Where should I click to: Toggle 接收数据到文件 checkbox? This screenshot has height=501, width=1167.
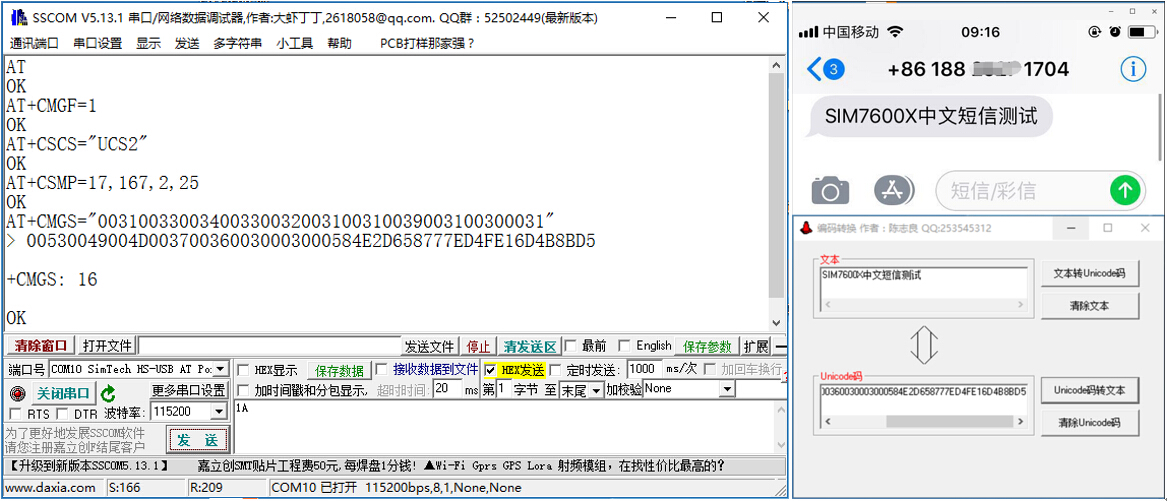[381, 368]
